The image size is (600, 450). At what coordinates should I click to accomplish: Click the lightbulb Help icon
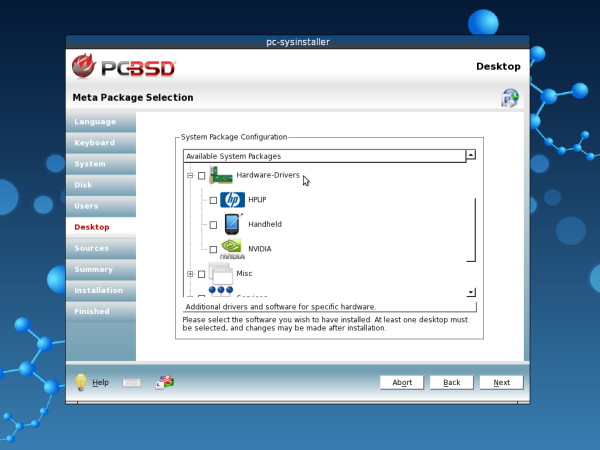(x=82, y=382)
